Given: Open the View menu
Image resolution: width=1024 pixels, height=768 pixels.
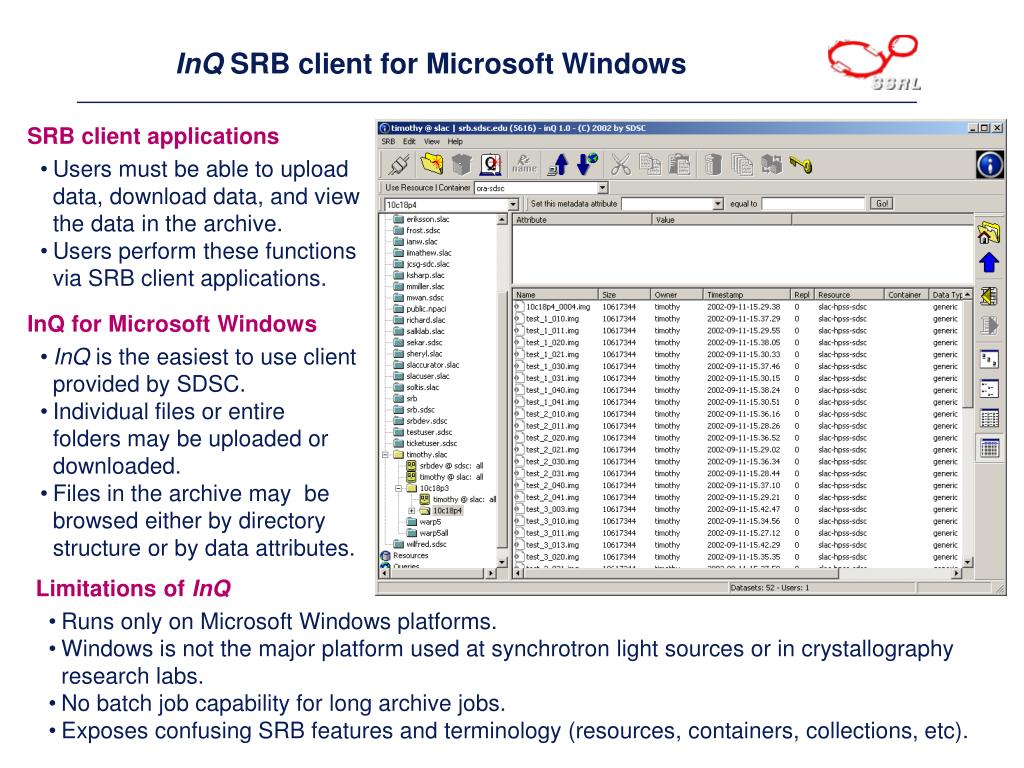Looking at the screenshot, I should [432, 141].
